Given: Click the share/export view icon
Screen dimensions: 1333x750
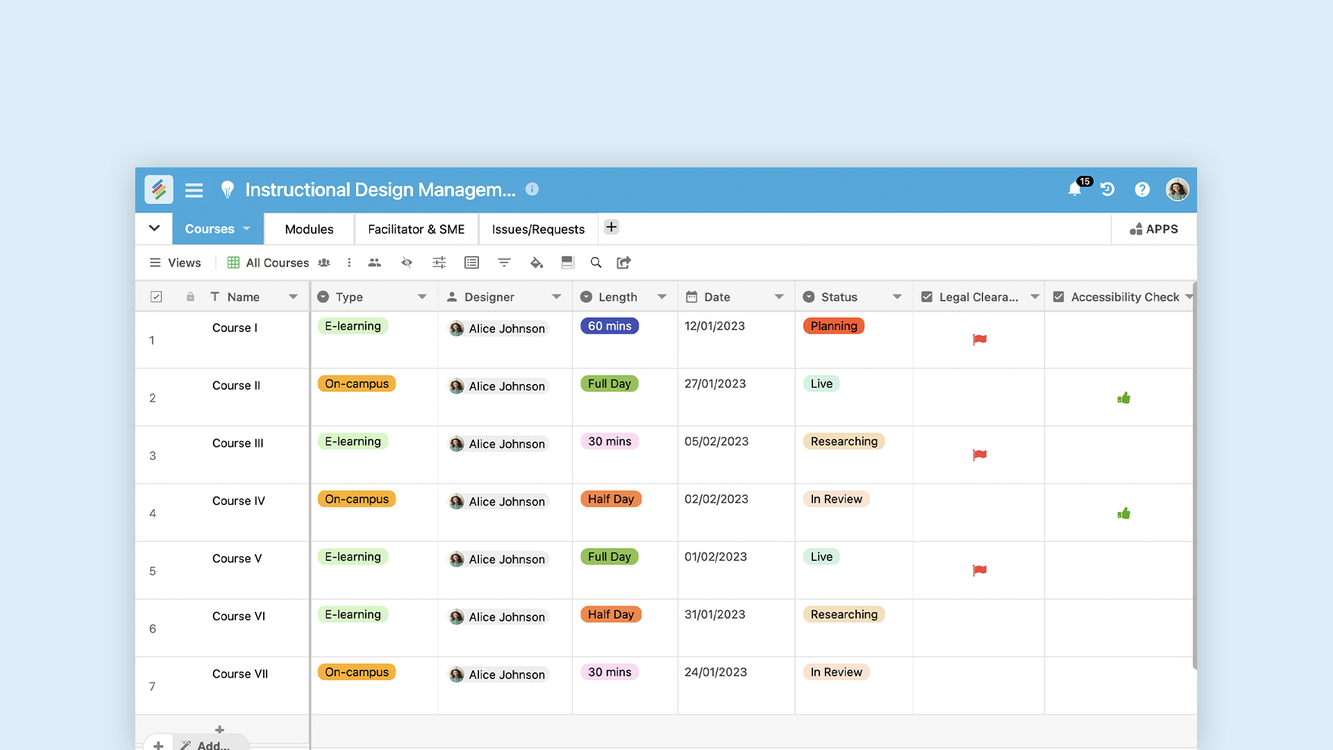Looking at the screenshot, I should click(624, 263).
